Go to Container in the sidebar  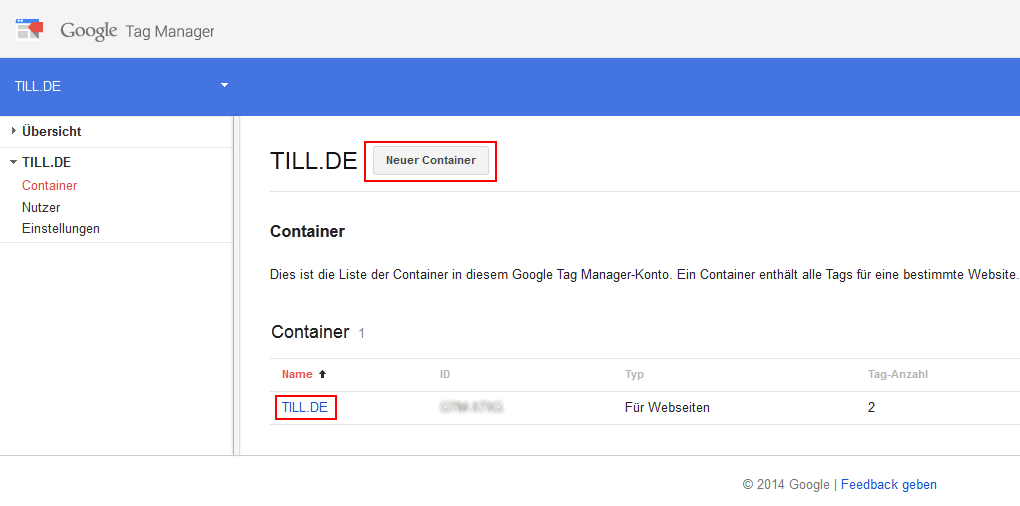49,185
